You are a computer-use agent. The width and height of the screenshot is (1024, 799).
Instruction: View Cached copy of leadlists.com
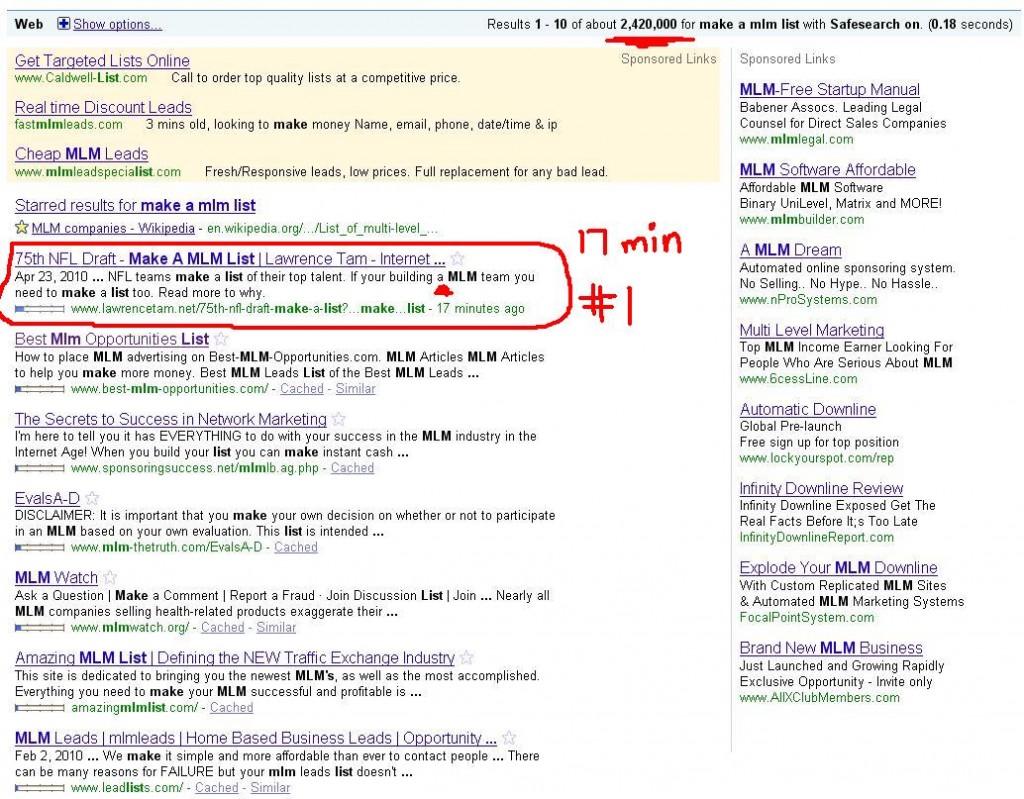217,788
